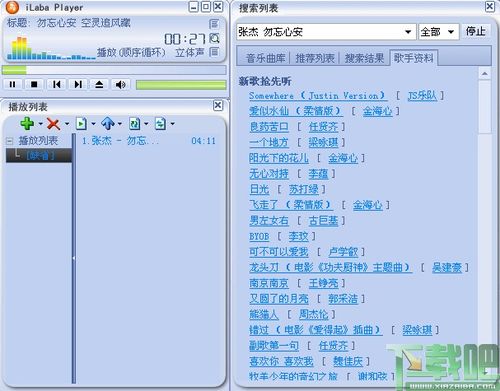Open the 良药苦口 song link
Viewport: 500px width, 391px height.
(269, 127)
